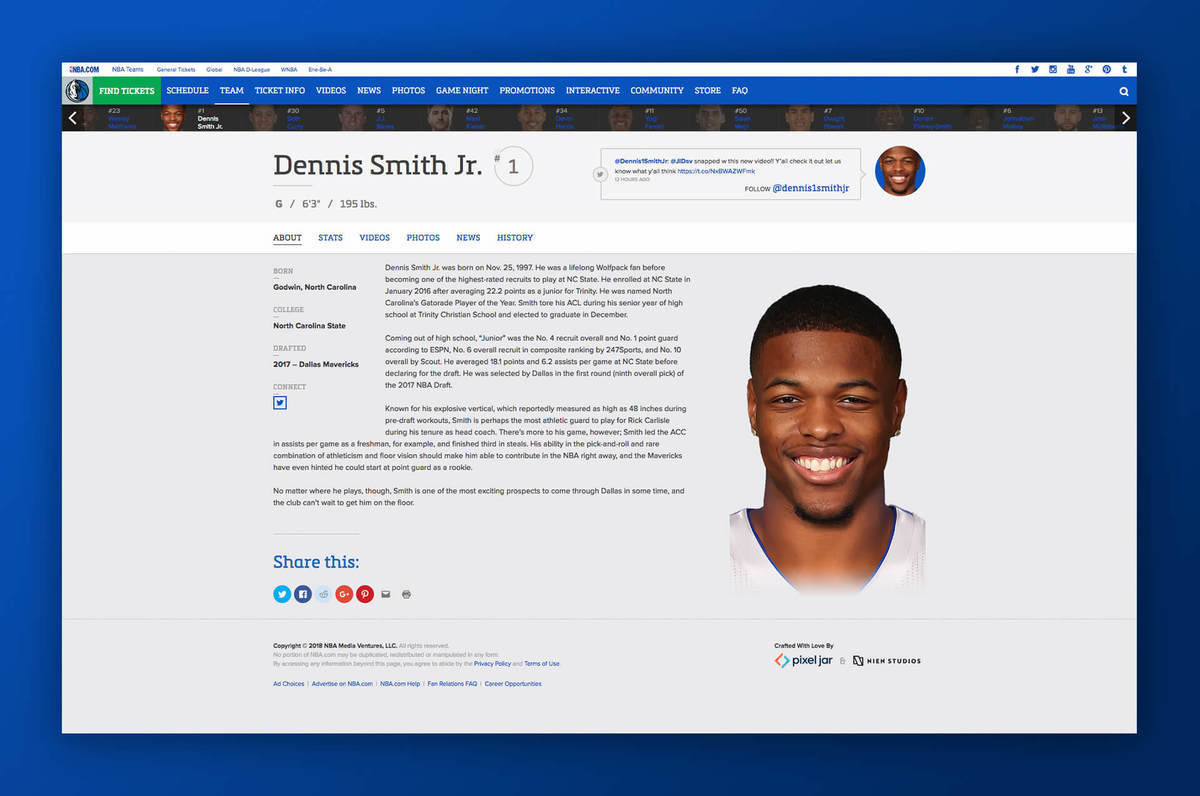Click the circular player avatar beside tweet
Image resolution: width=1200 pixels, height=796 pixels.
[899, 171]
